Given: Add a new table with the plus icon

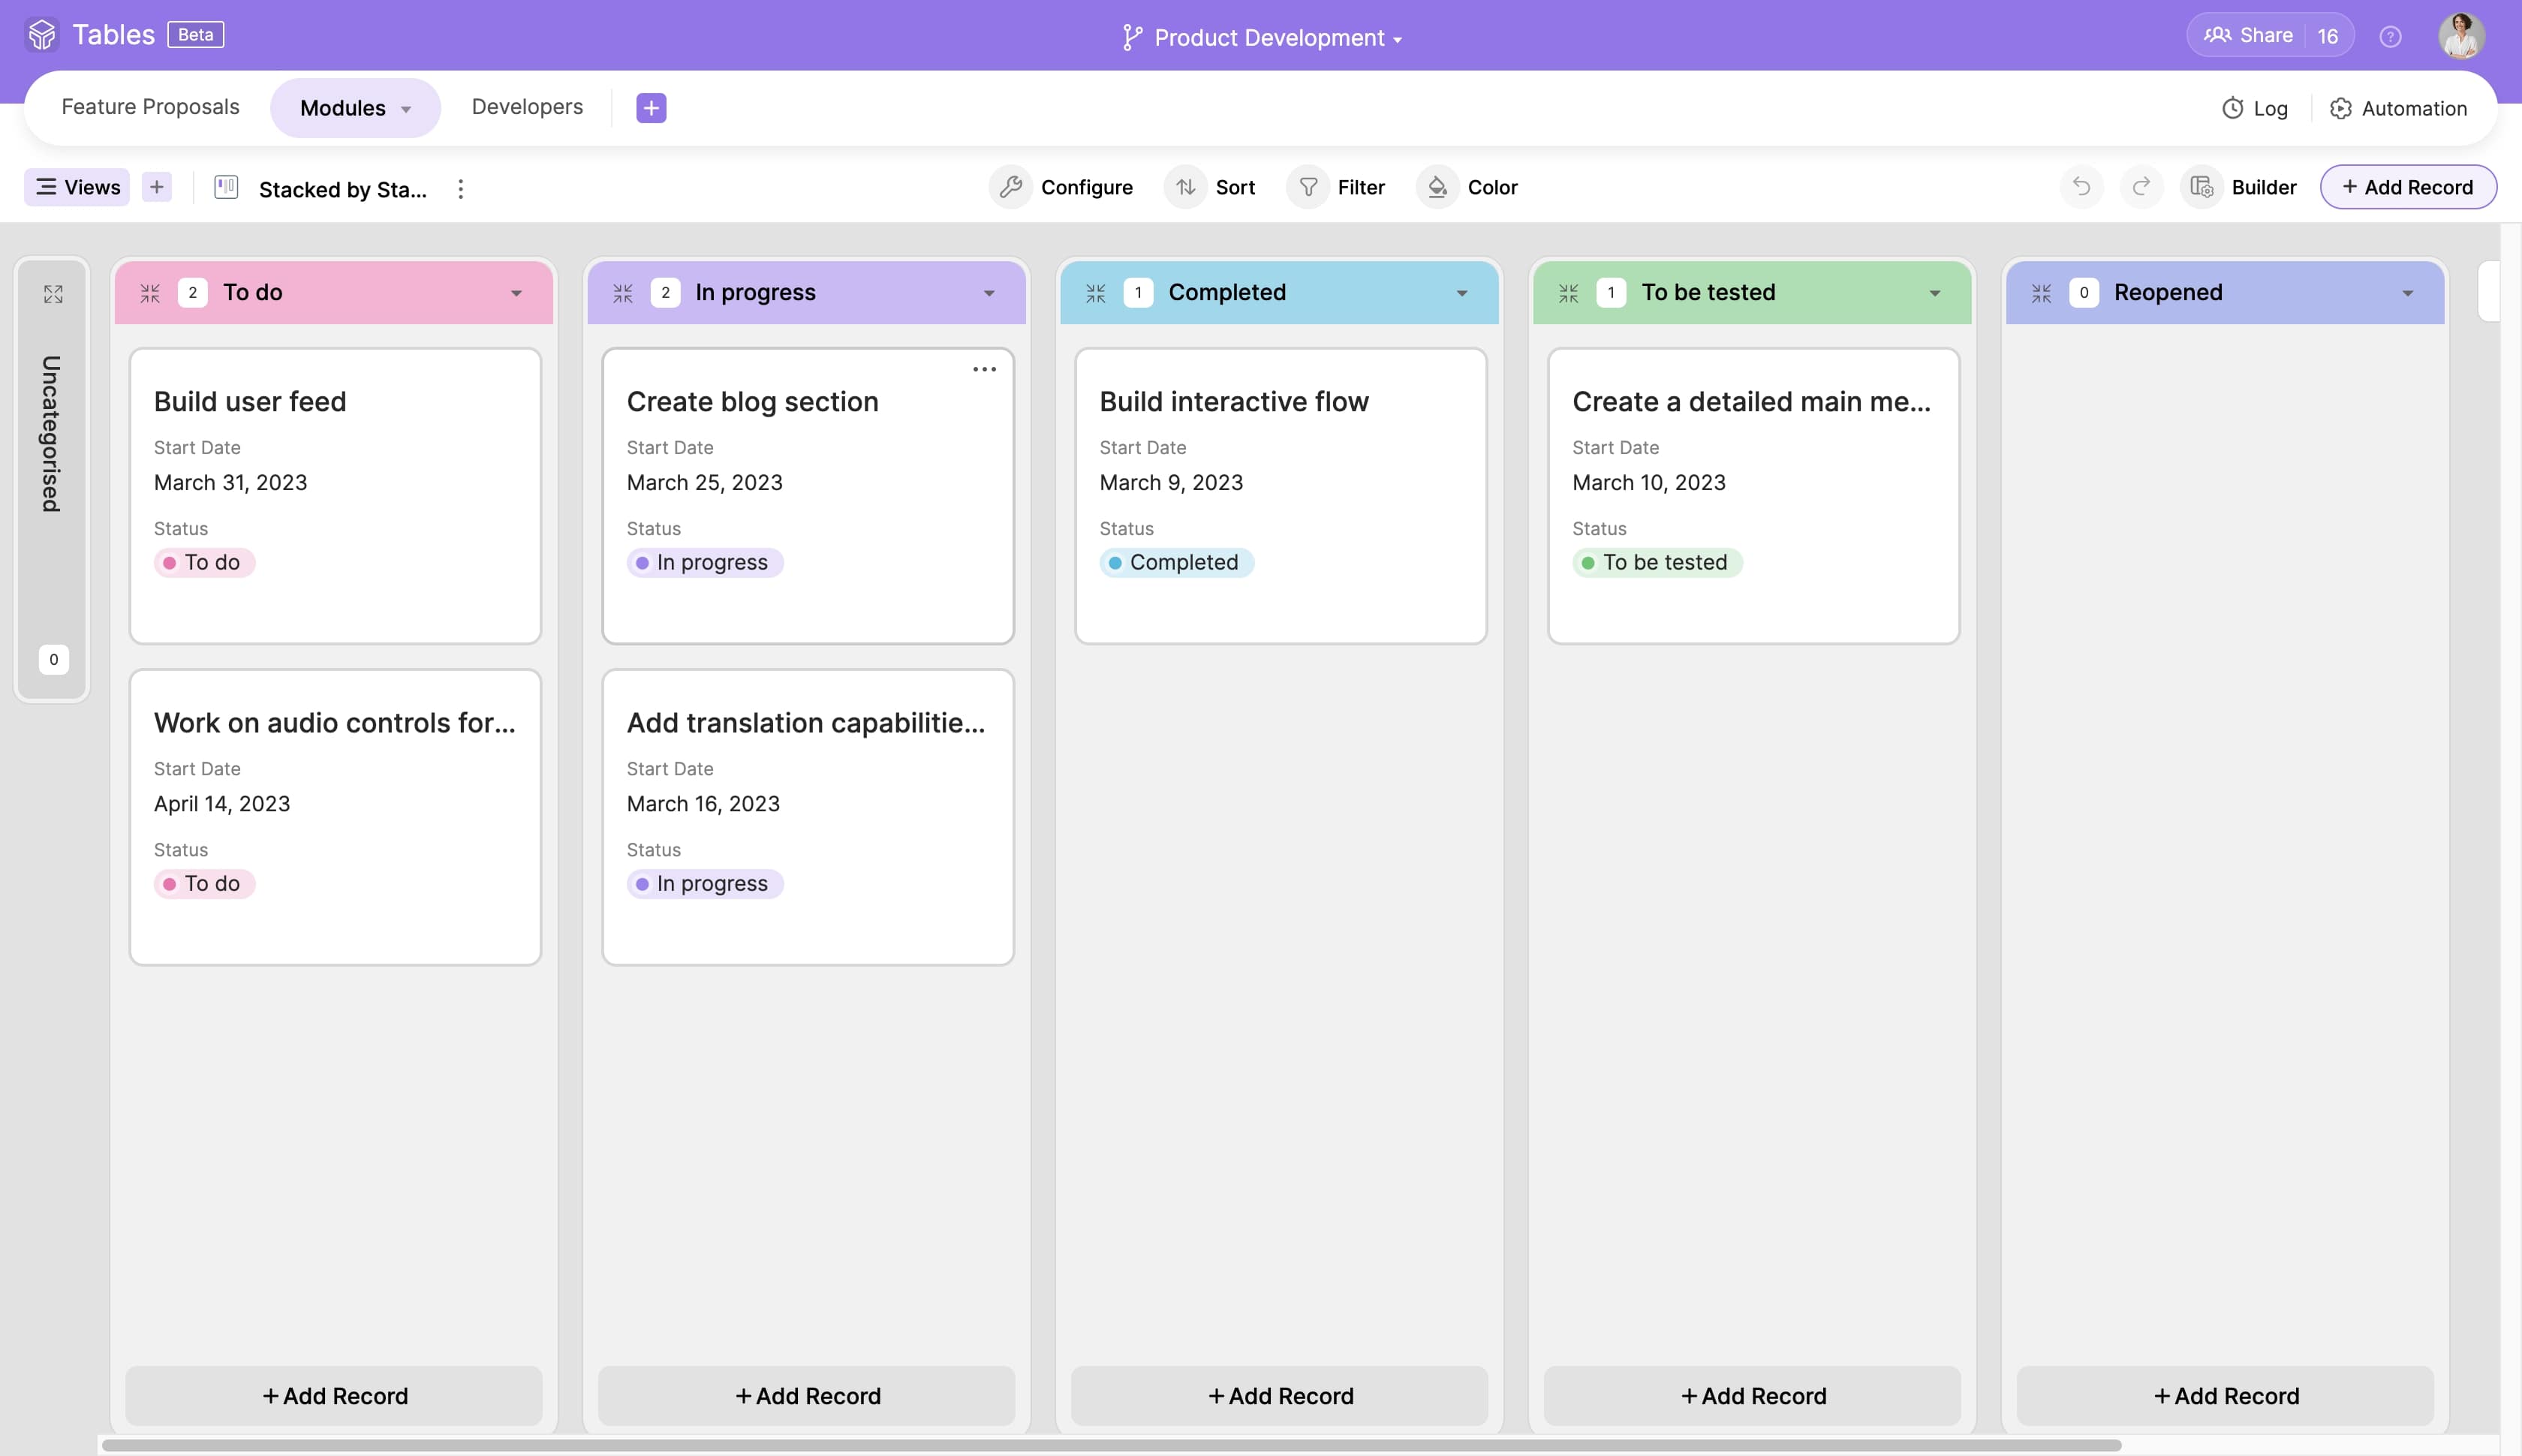Looking at the screenshot, I should (651, 108).
